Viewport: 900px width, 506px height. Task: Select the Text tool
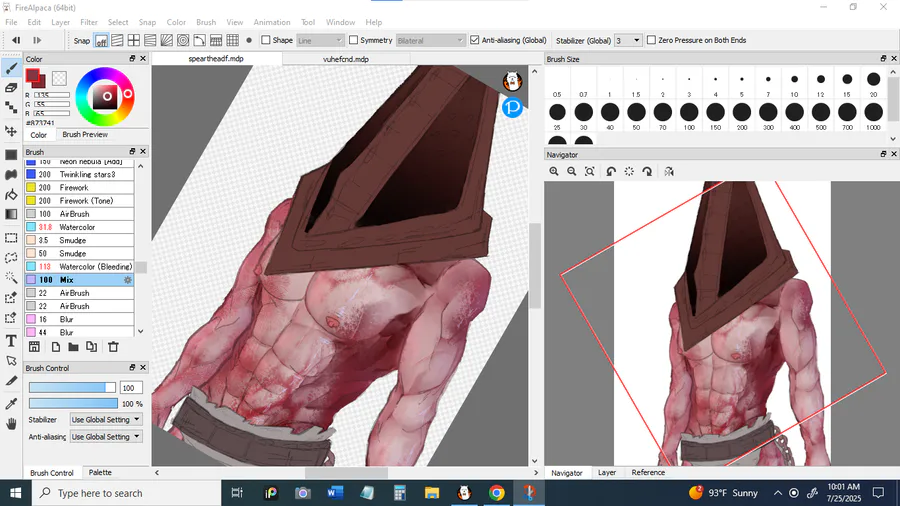tap(11, 341)
